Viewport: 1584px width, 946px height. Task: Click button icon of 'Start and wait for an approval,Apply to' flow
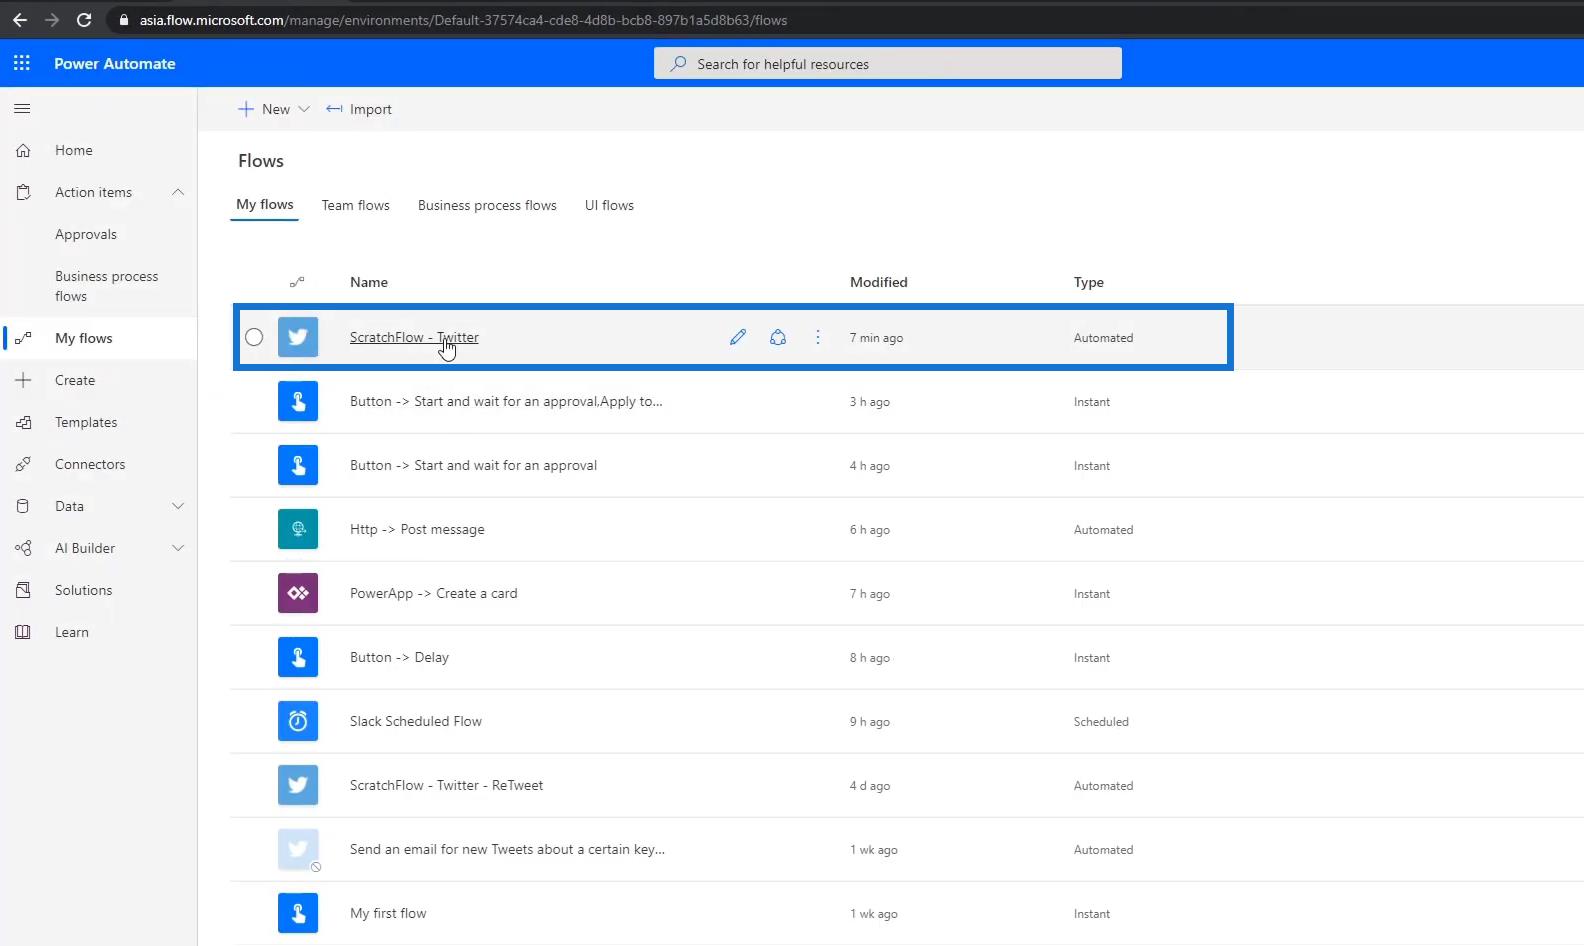[x=298, y=401]
